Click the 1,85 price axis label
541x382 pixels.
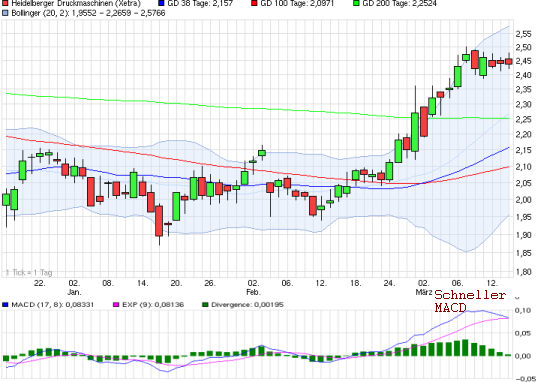pos(524,253)
